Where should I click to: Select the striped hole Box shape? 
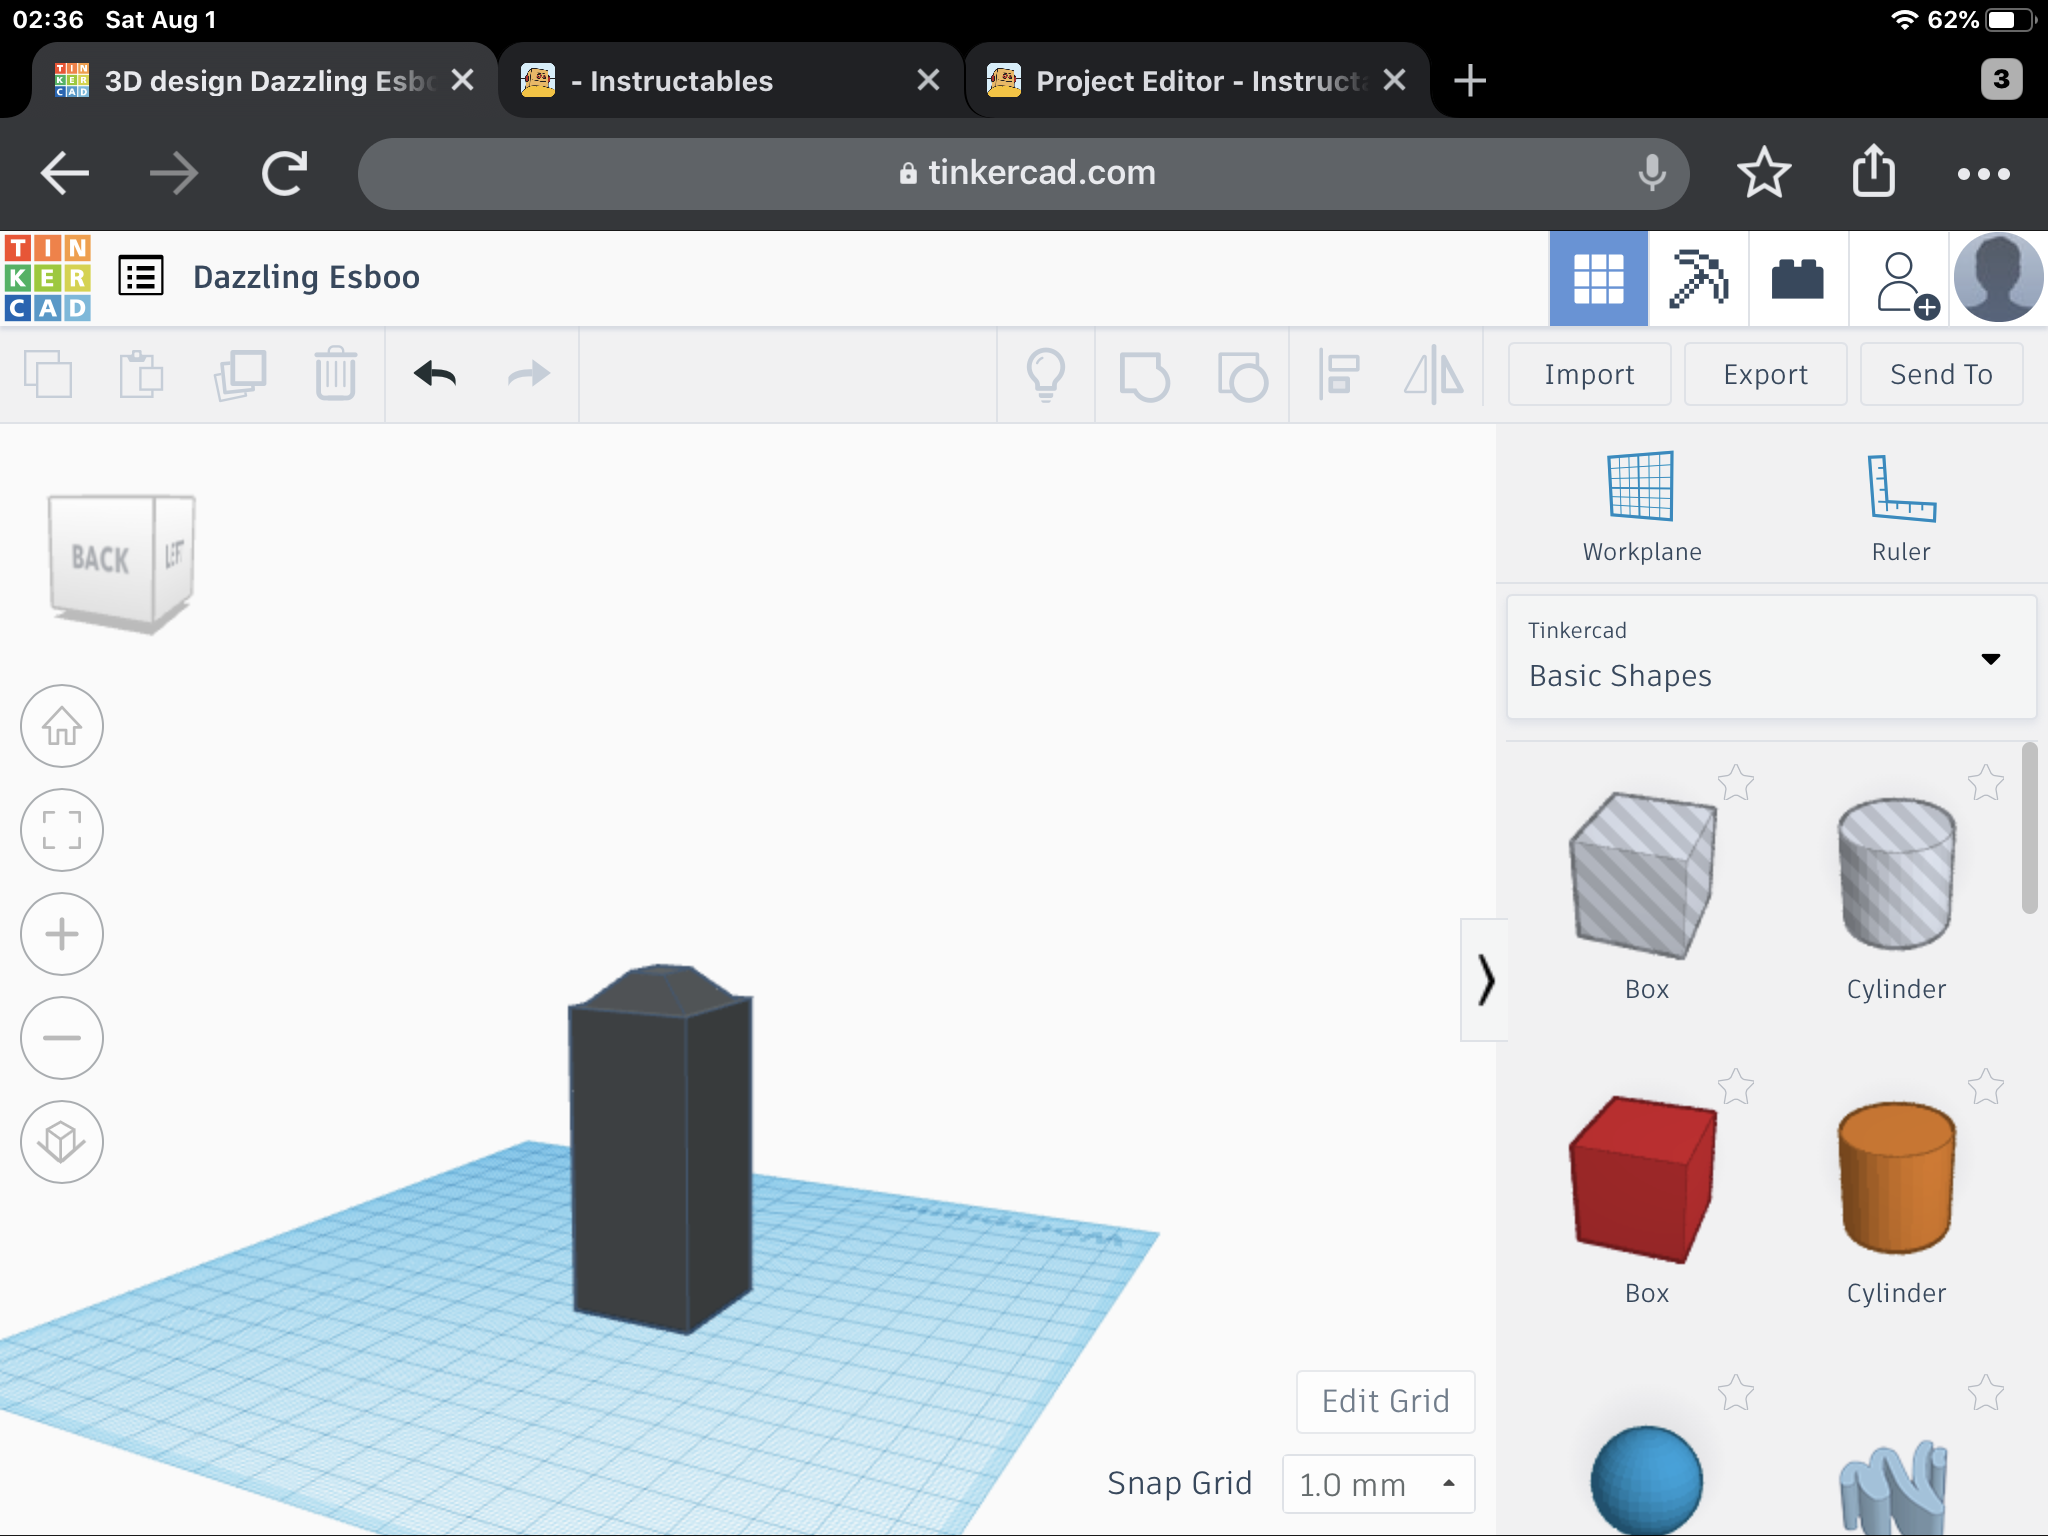click(1645, 876)
